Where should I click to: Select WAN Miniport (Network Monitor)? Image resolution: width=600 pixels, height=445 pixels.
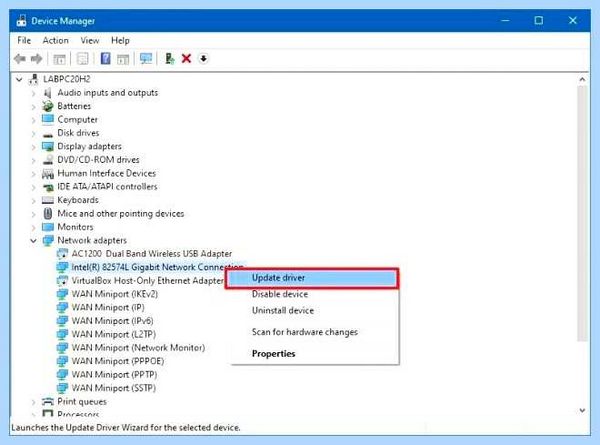pyautogui.click(x=138, y=347)
